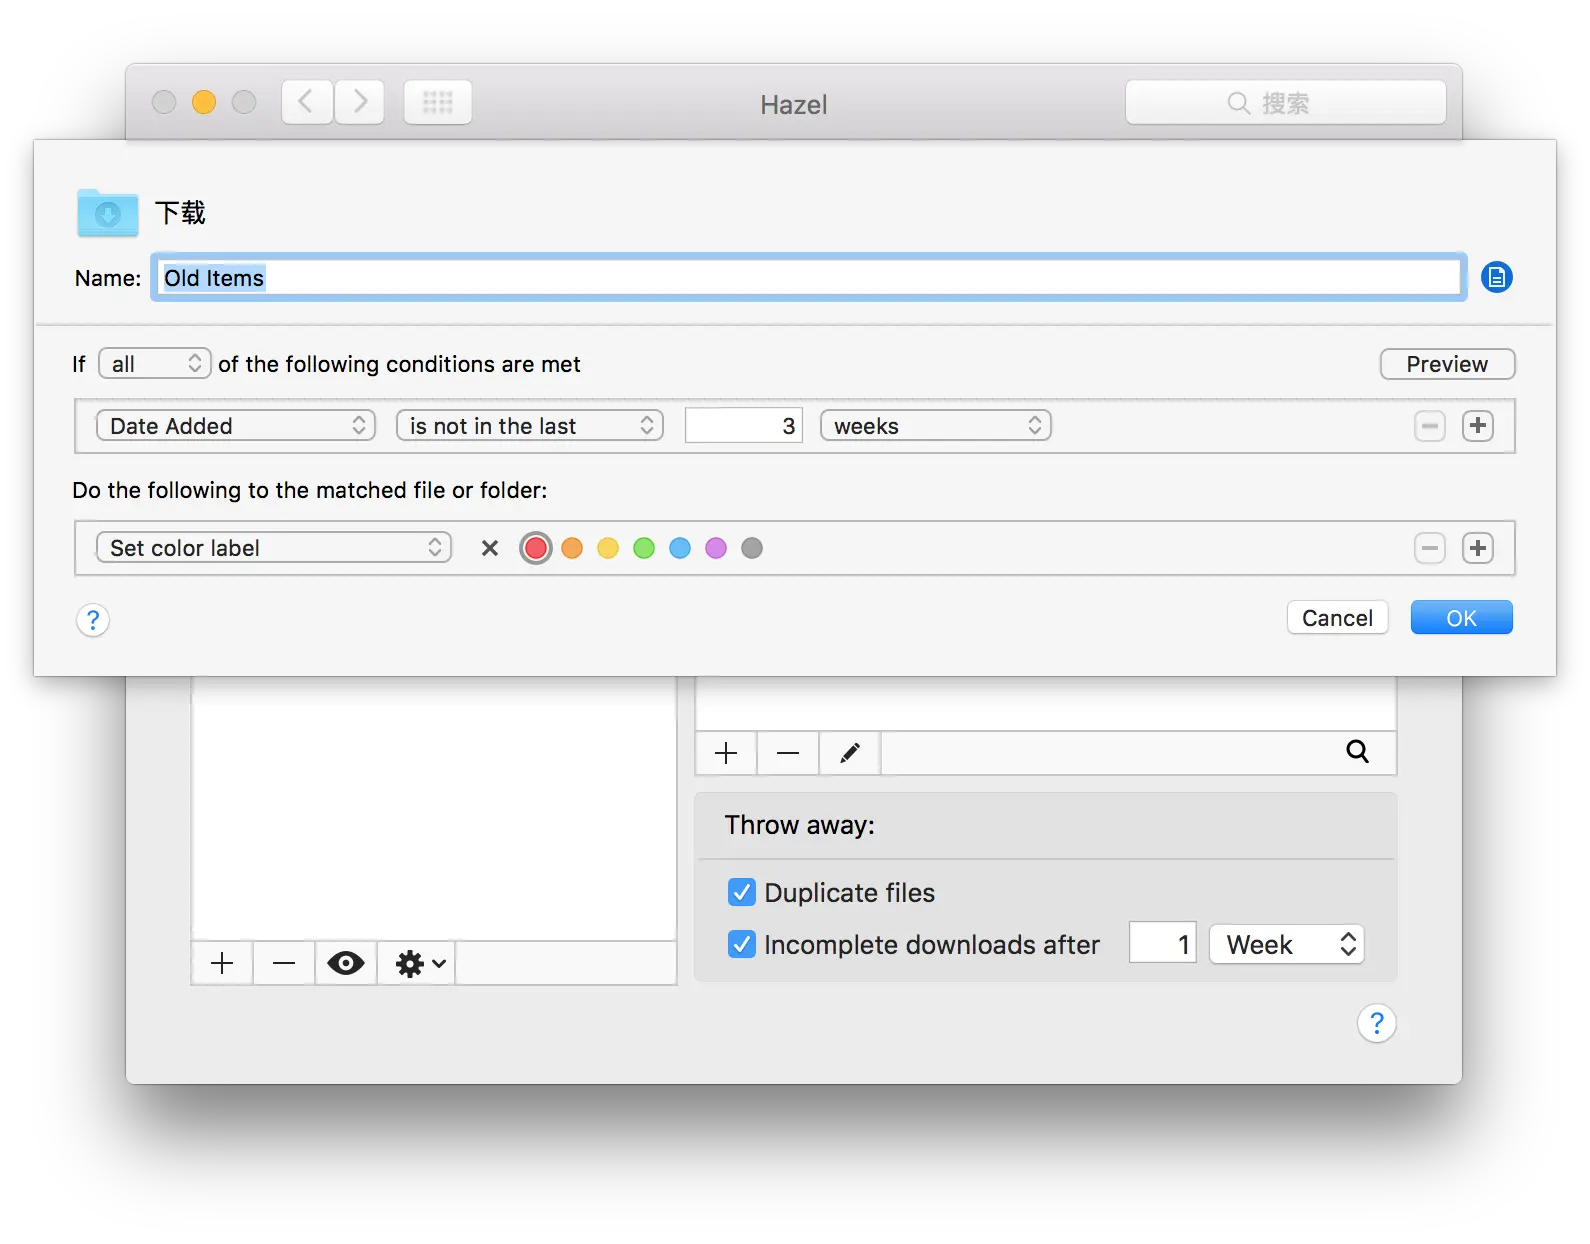Open Hazel help in main window

(1377, 1023)
